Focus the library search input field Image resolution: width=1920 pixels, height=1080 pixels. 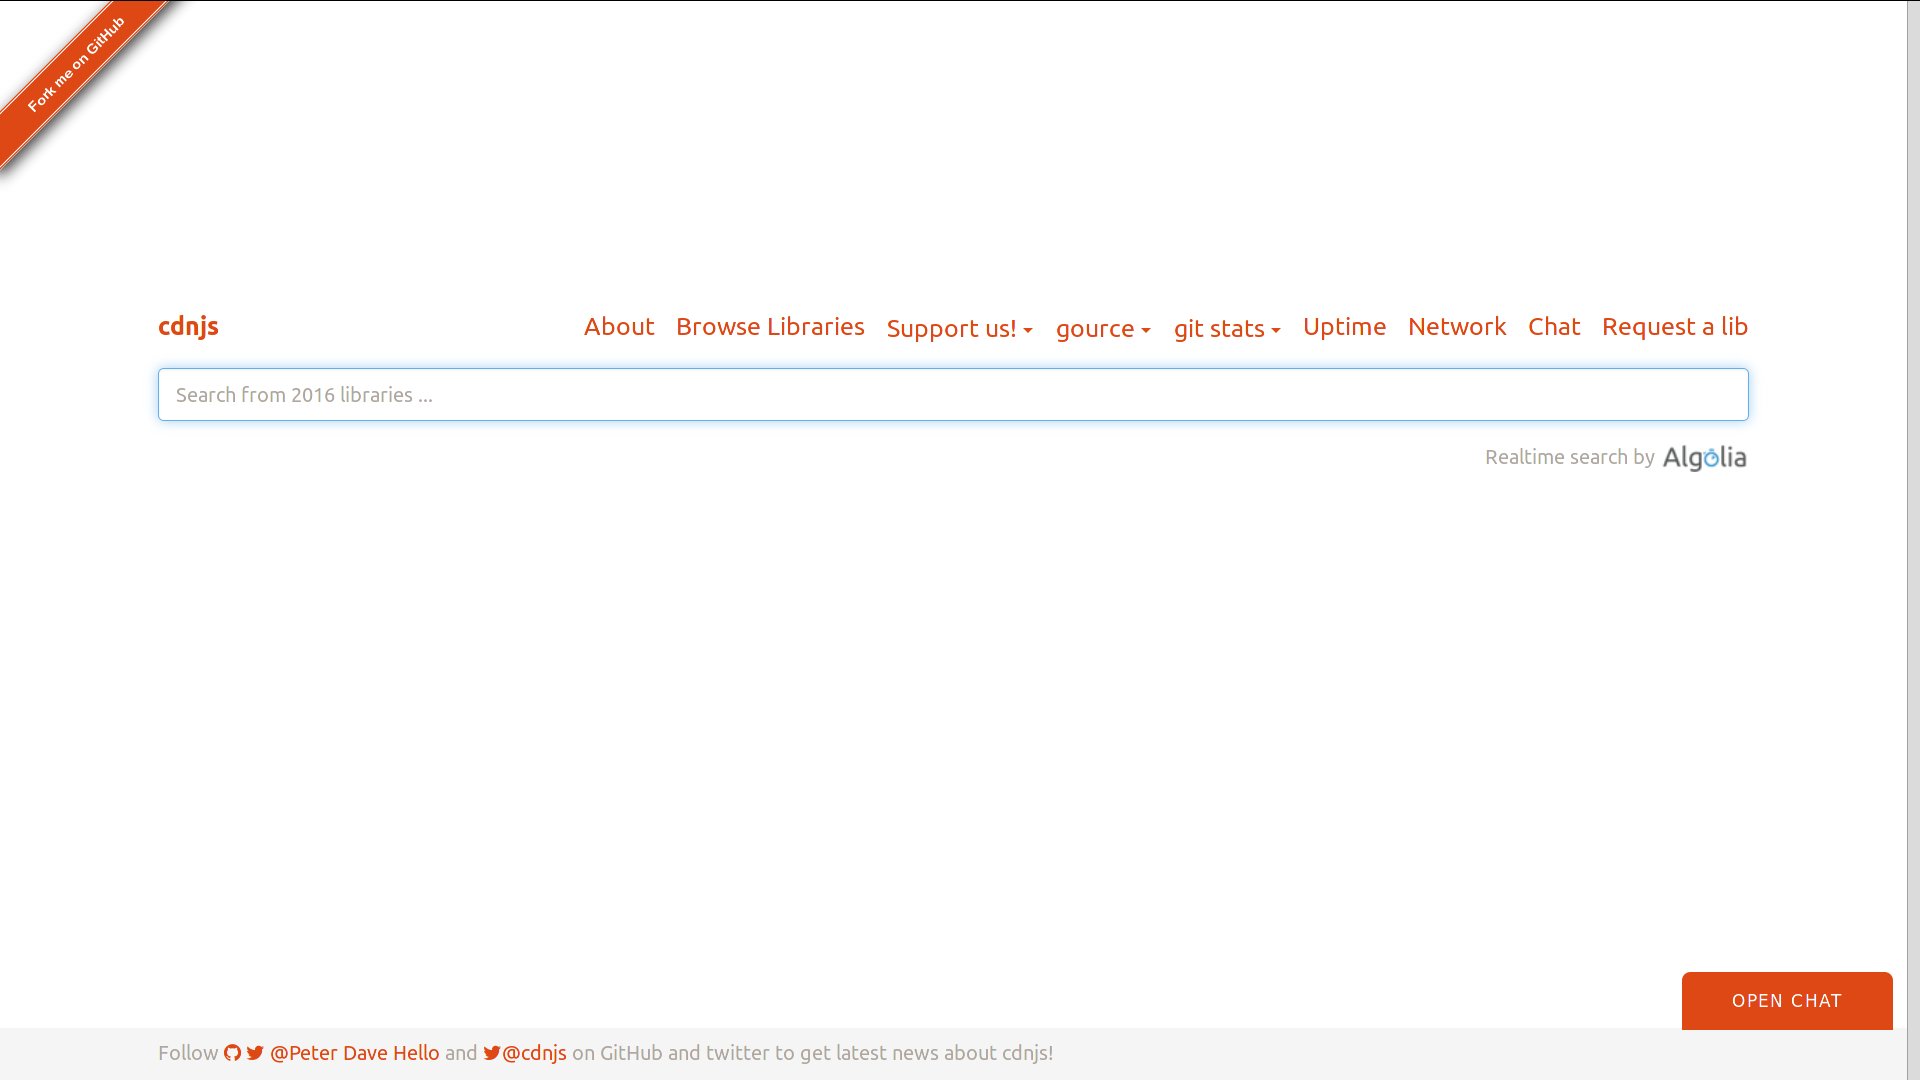click(x=953, y=395)
